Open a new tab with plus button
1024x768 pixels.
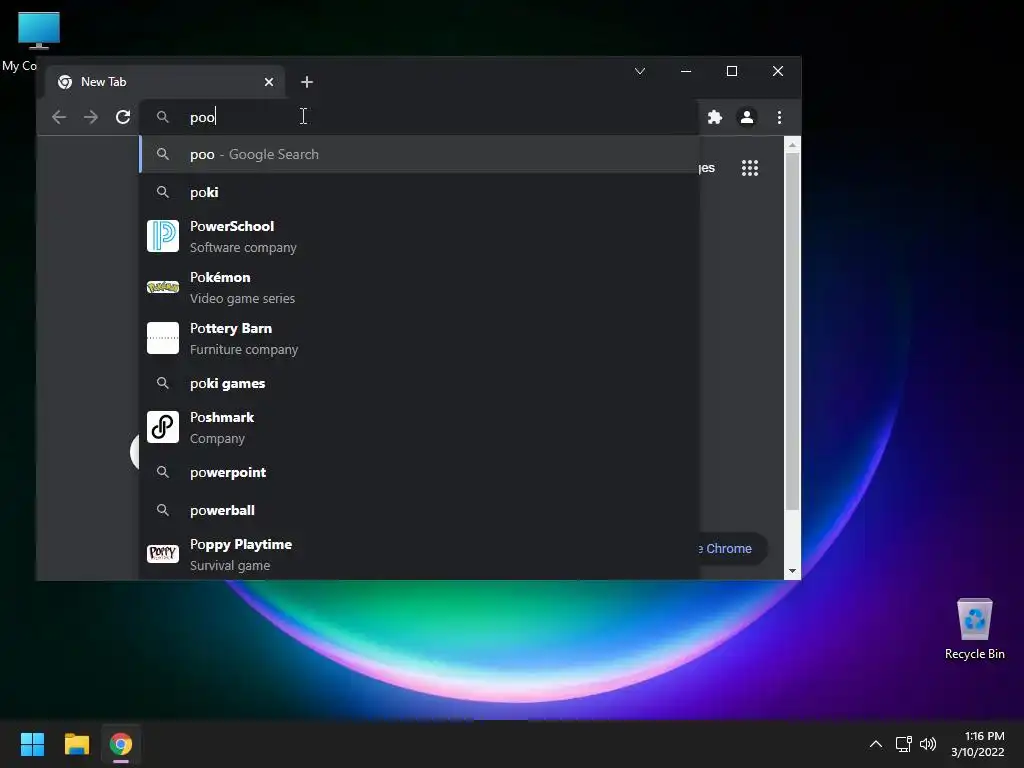pyautogui.click(x=307, y=82)
